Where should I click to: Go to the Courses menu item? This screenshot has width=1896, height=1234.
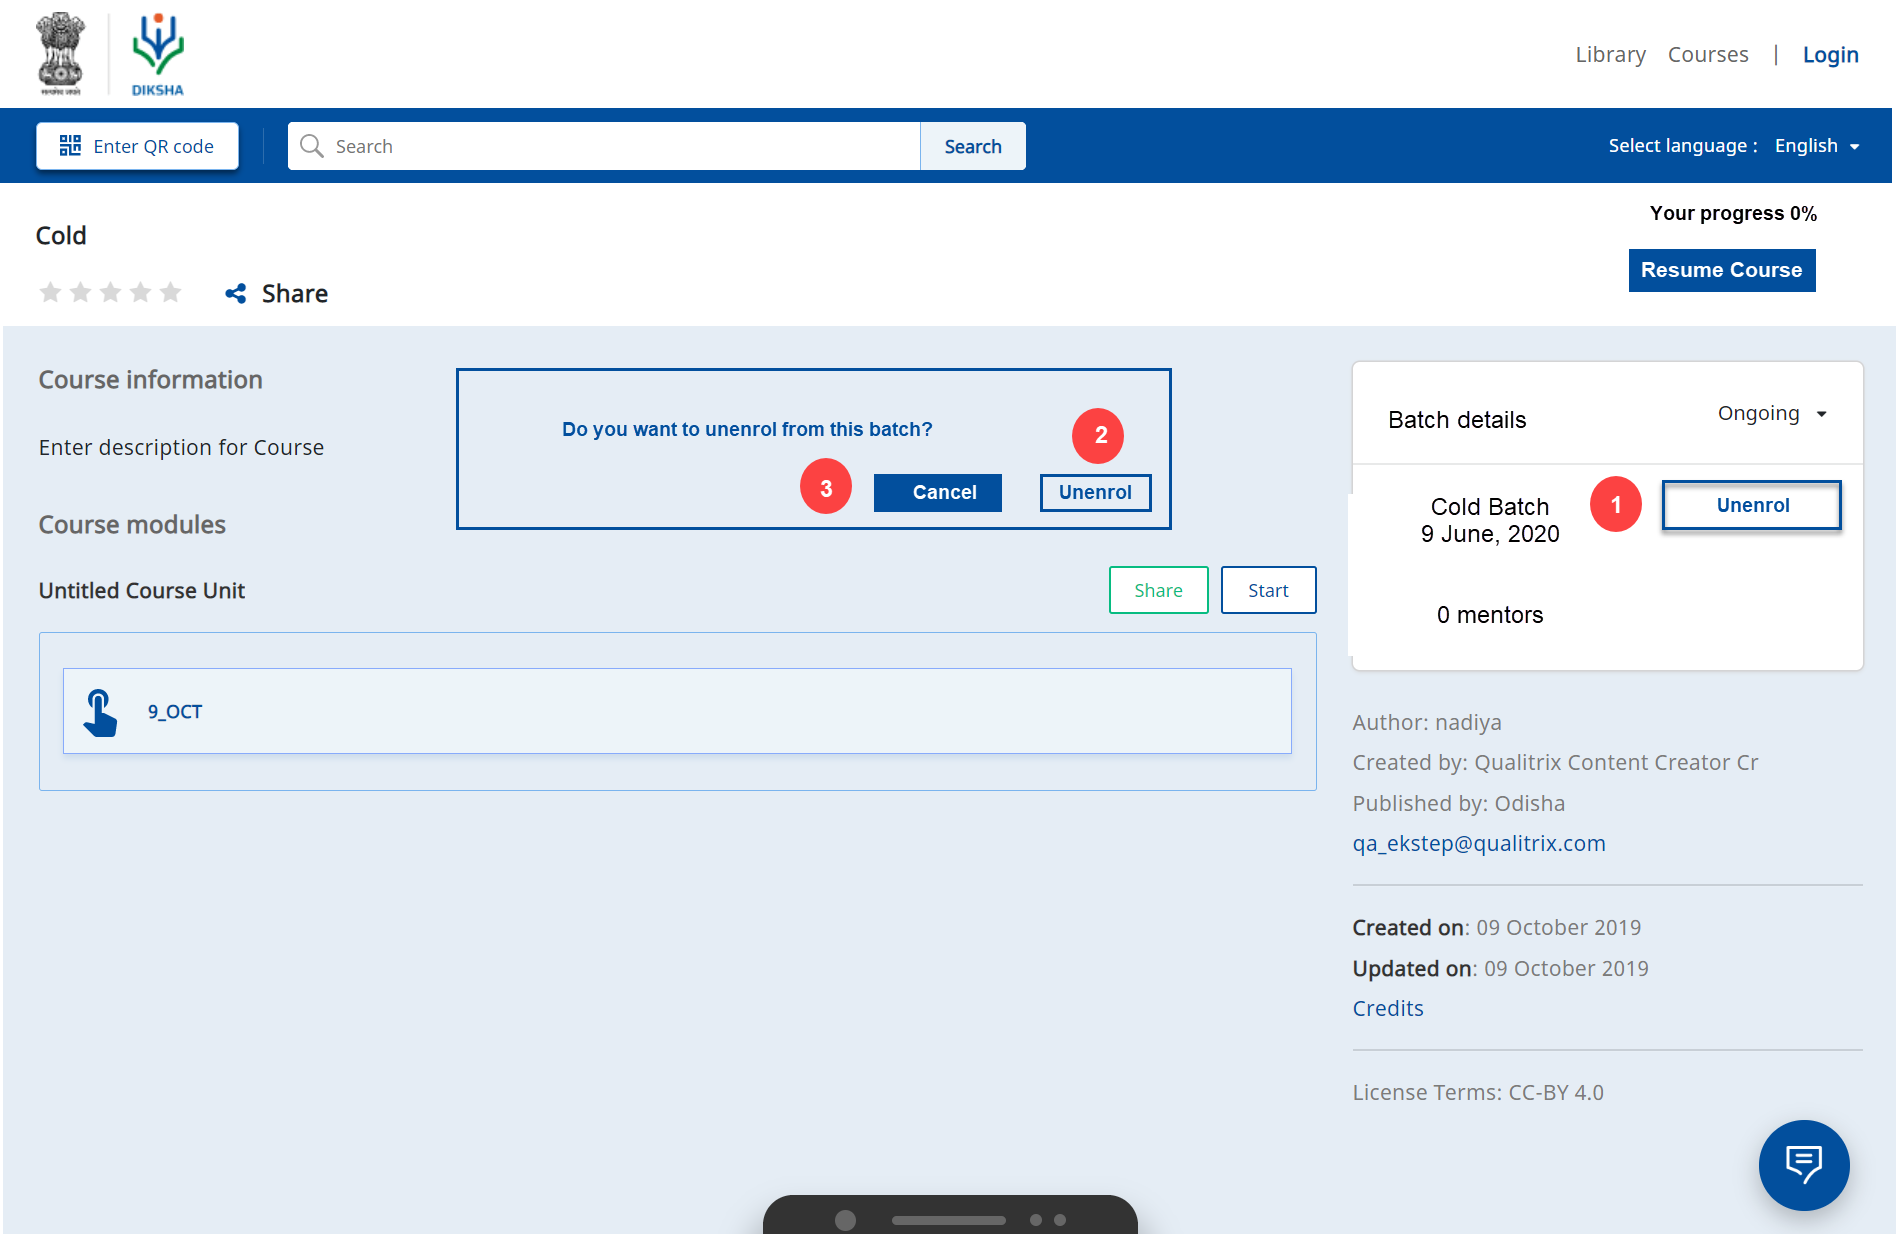[1707, 55]
